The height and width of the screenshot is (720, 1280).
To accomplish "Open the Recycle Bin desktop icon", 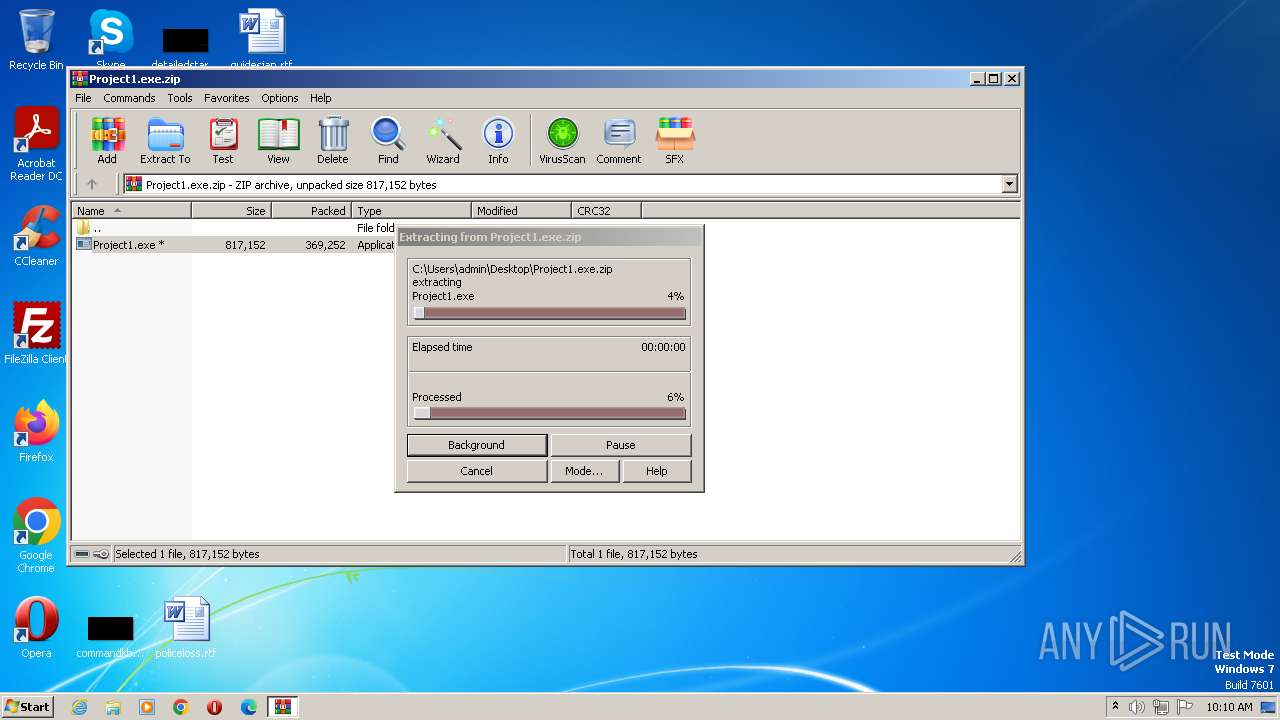I will [36, 40].
